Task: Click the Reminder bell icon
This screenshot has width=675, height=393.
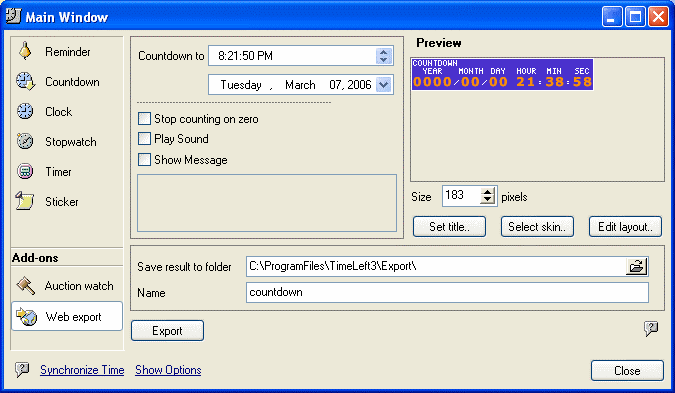Action: coord(25,51)
